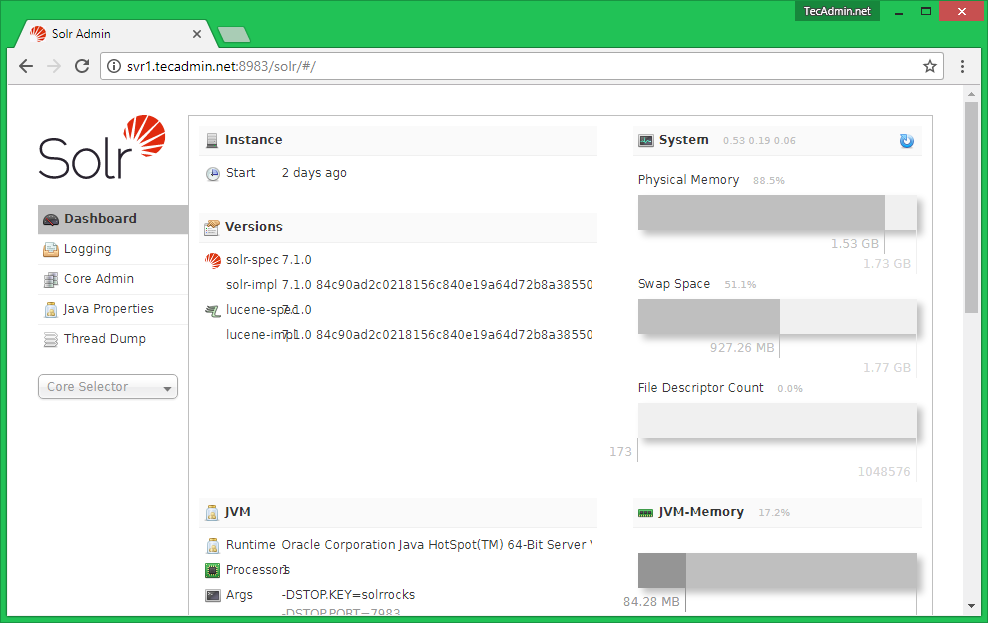Screen dimensions: 988x623
Task: Click the 88.5% physical memory percentage
Action: tap(769, 181)
